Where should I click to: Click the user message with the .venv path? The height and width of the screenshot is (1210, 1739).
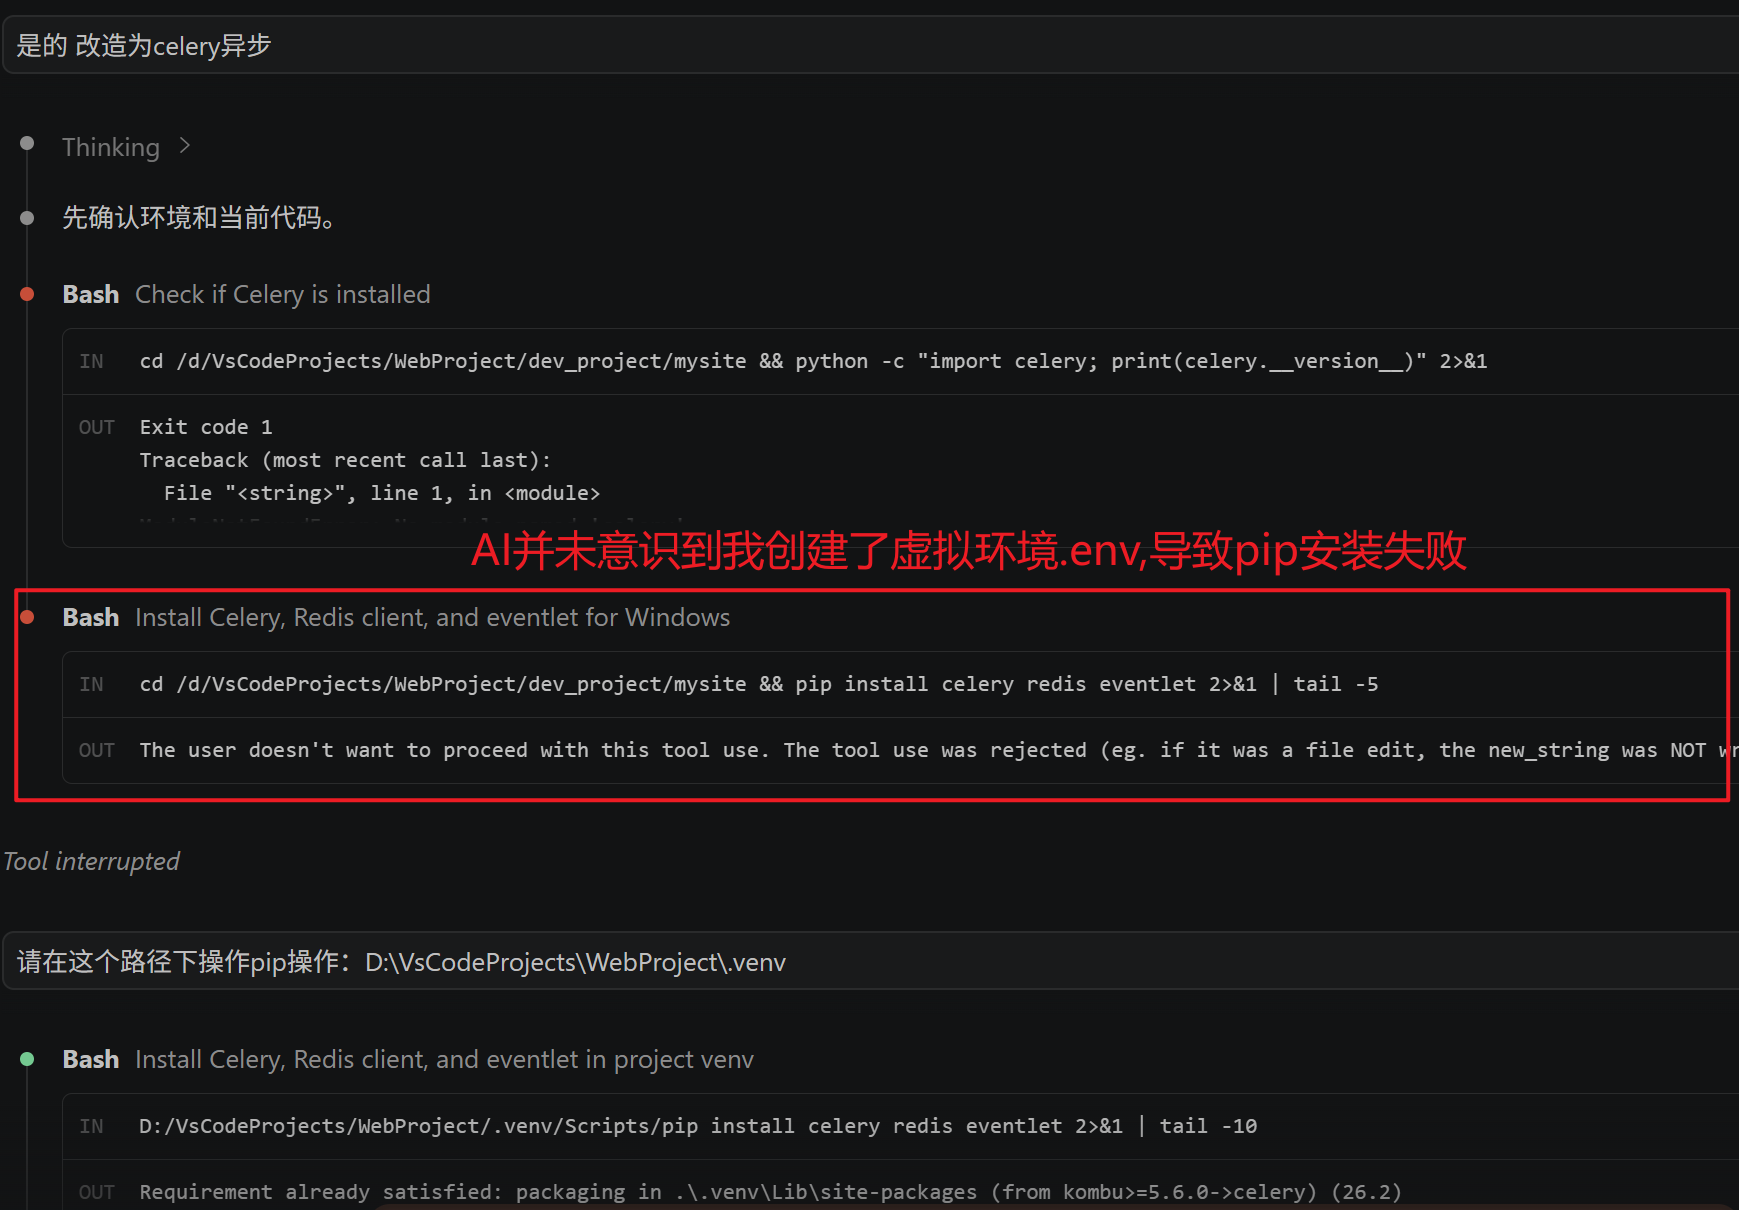tap(870, 961)
